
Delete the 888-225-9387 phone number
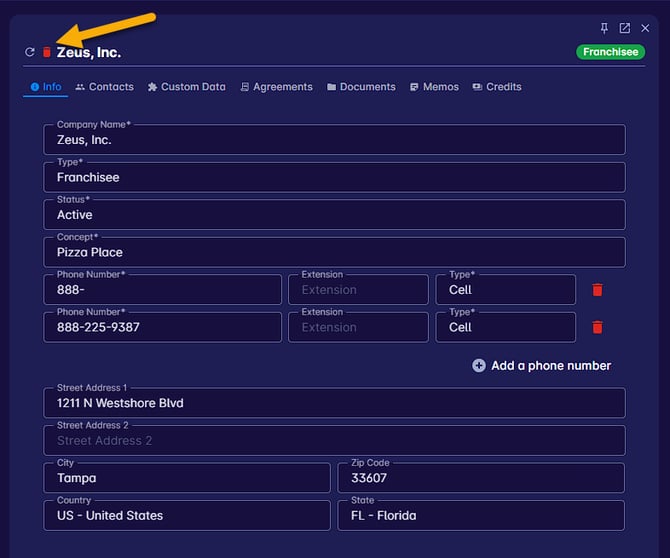597,327
